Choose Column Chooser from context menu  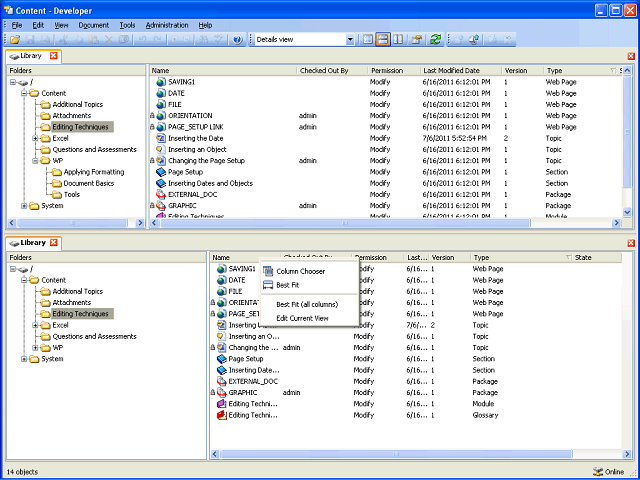309,271
